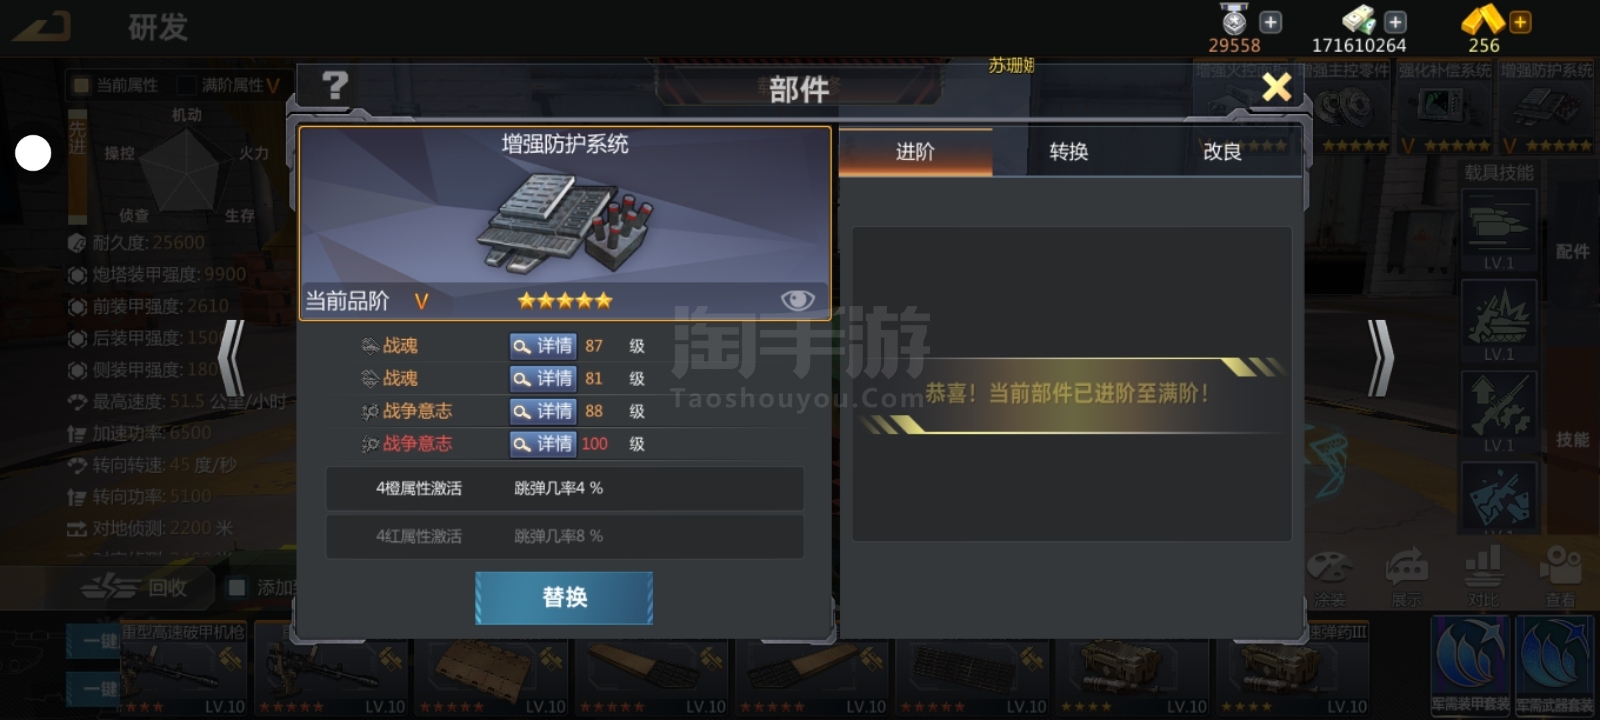Click 详情 for 战魂 level 87
The width and height of the screenshot is (1600, 720).
(542, 345)
